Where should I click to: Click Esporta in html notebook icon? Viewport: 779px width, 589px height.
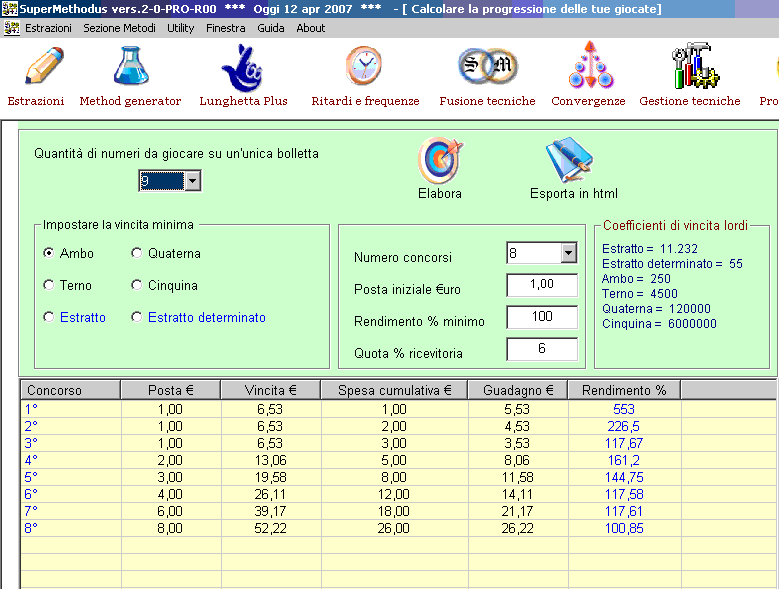pyautogui.click(x=569, y=160)
